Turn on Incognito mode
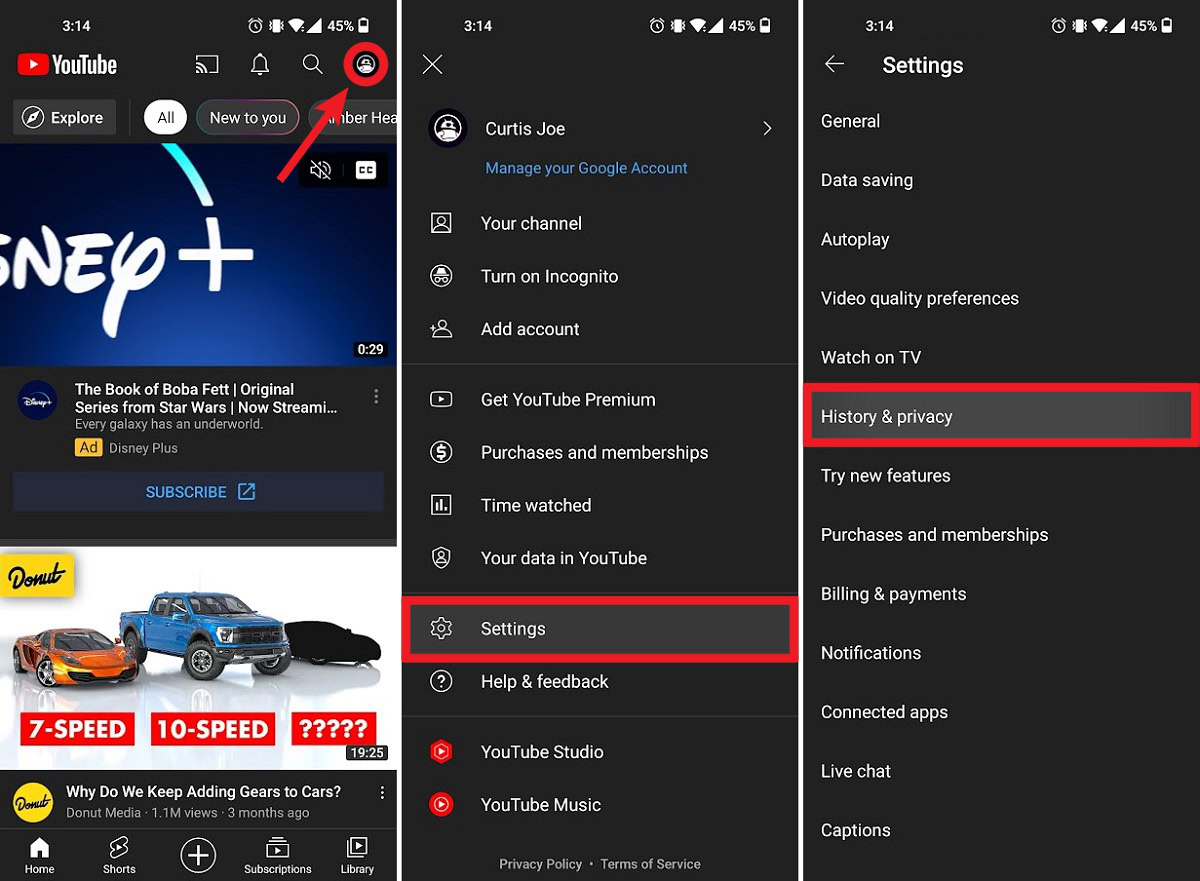Viewport: 1200px width, 881px height. coord(600,276)
